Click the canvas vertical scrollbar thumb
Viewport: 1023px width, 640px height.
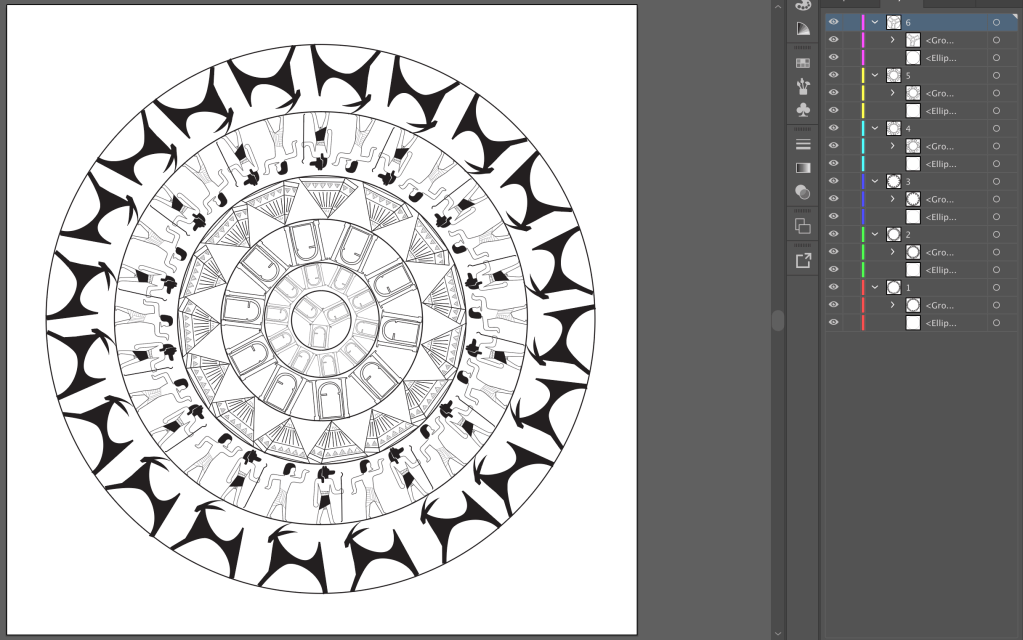(778, 320)
